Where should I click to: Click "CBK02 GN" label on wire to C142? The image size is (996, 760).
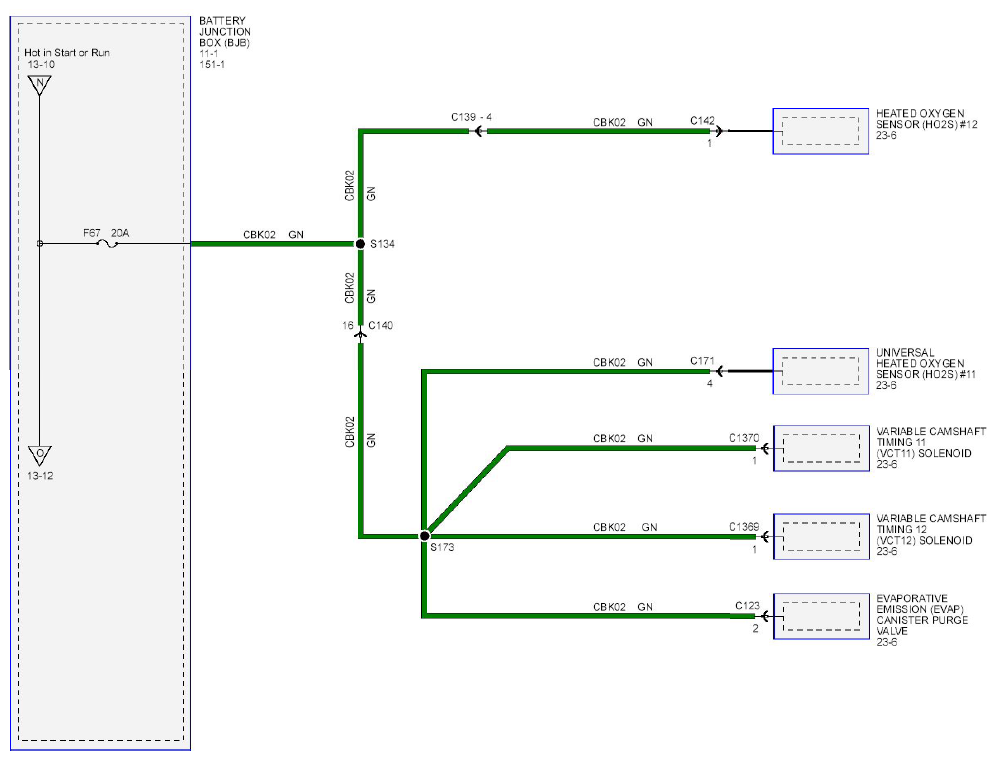click(622, 122)
